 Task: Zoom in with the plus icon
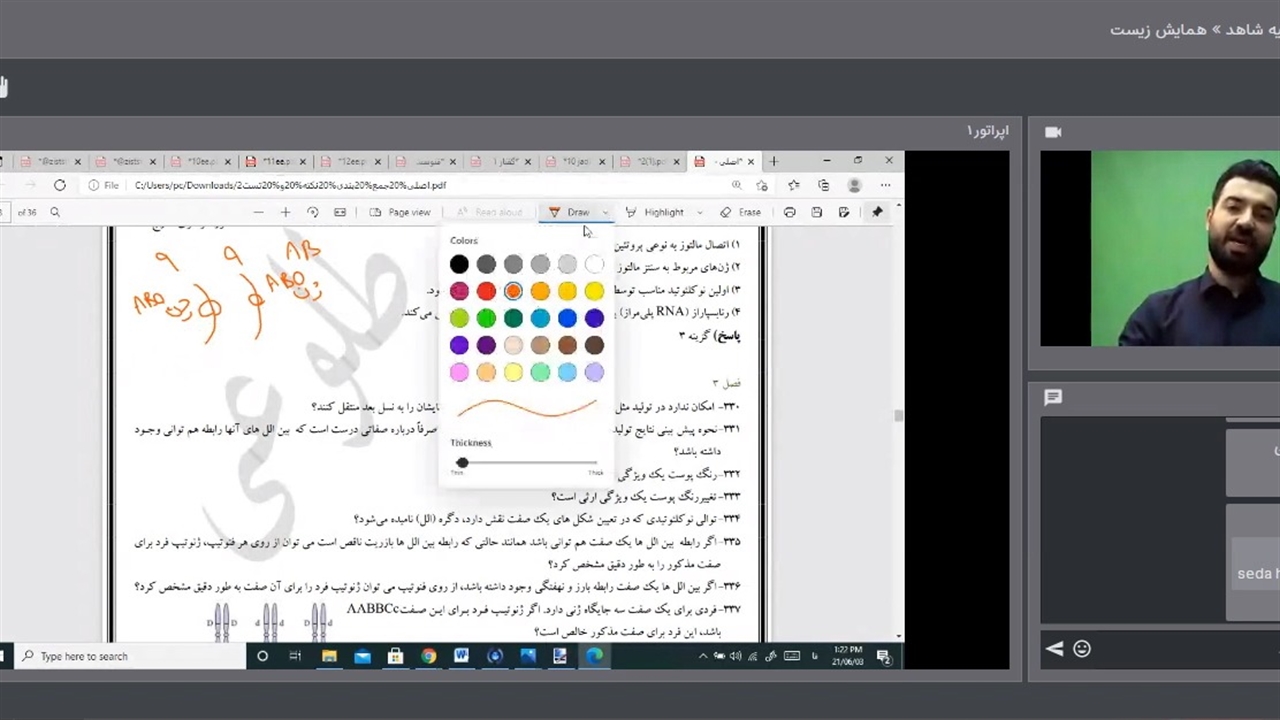pos(285,212)
